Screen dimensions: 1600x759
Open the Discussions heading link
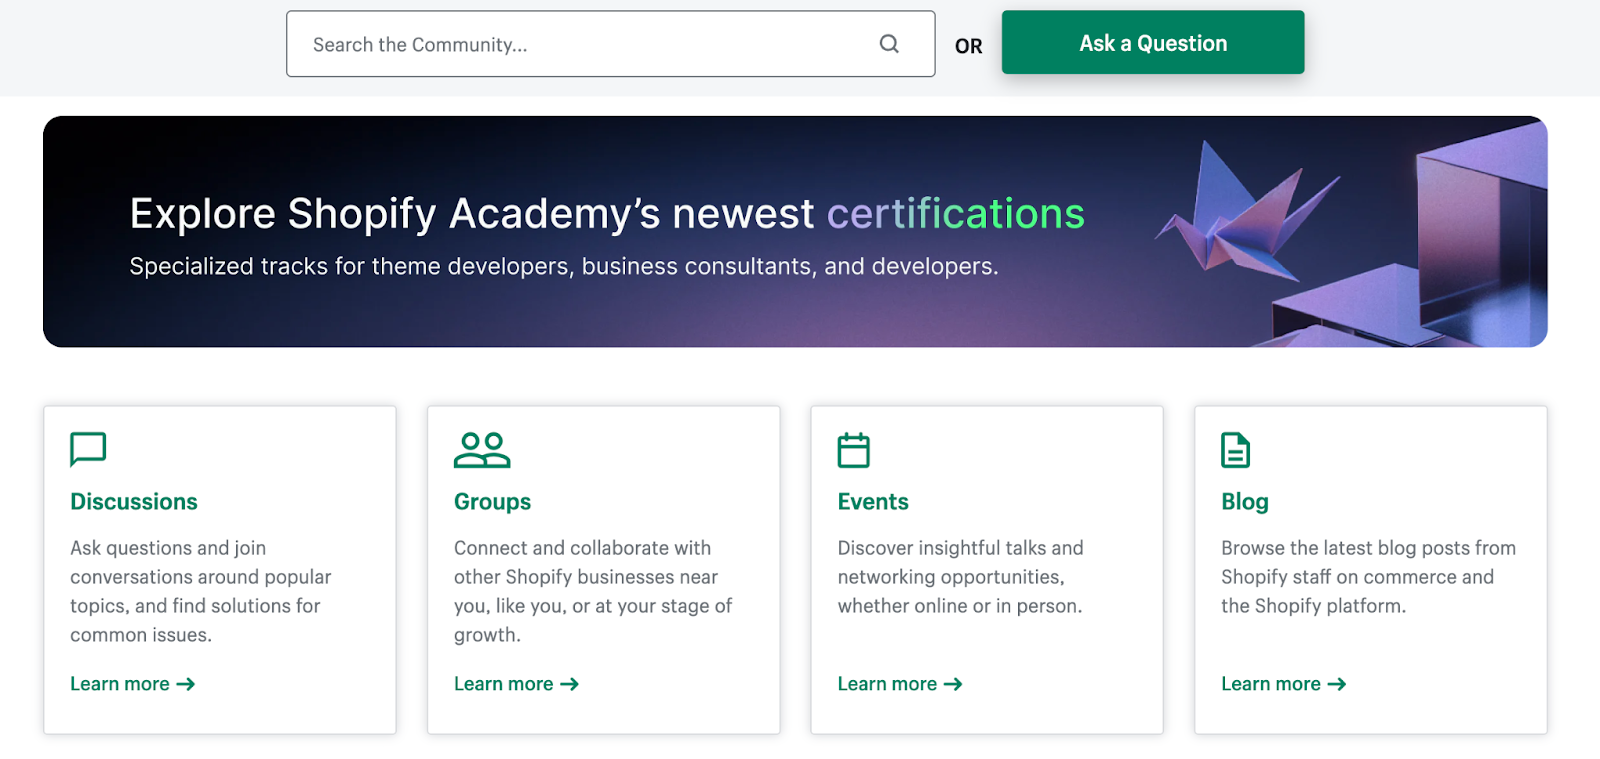click(x=134, y=502)
